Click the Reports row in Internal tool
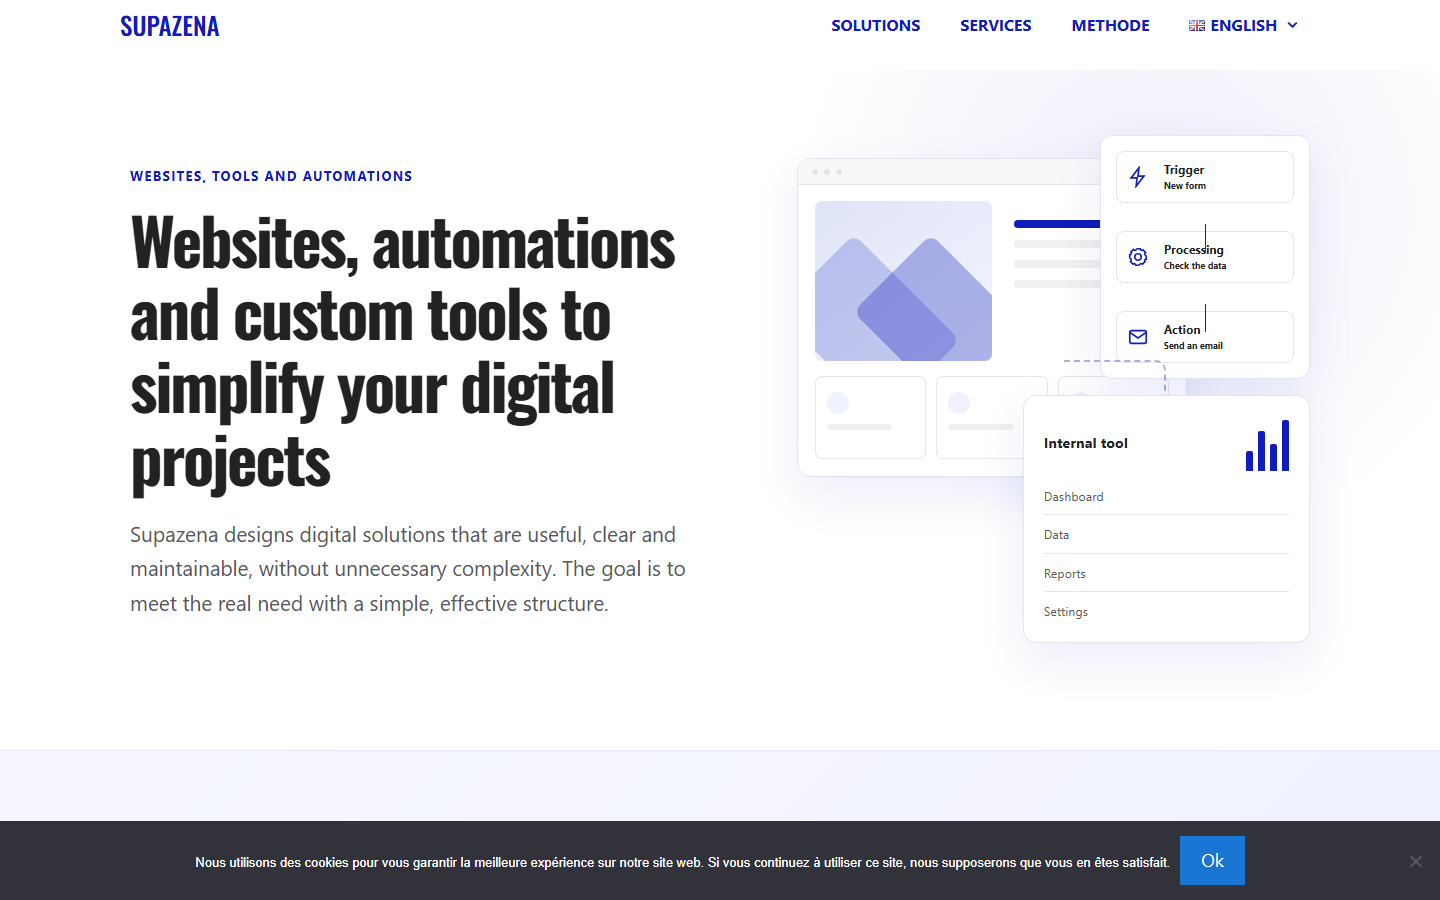Image resolution: width=1440 pixels, height=900 pixels. [x=1166, y=574]
